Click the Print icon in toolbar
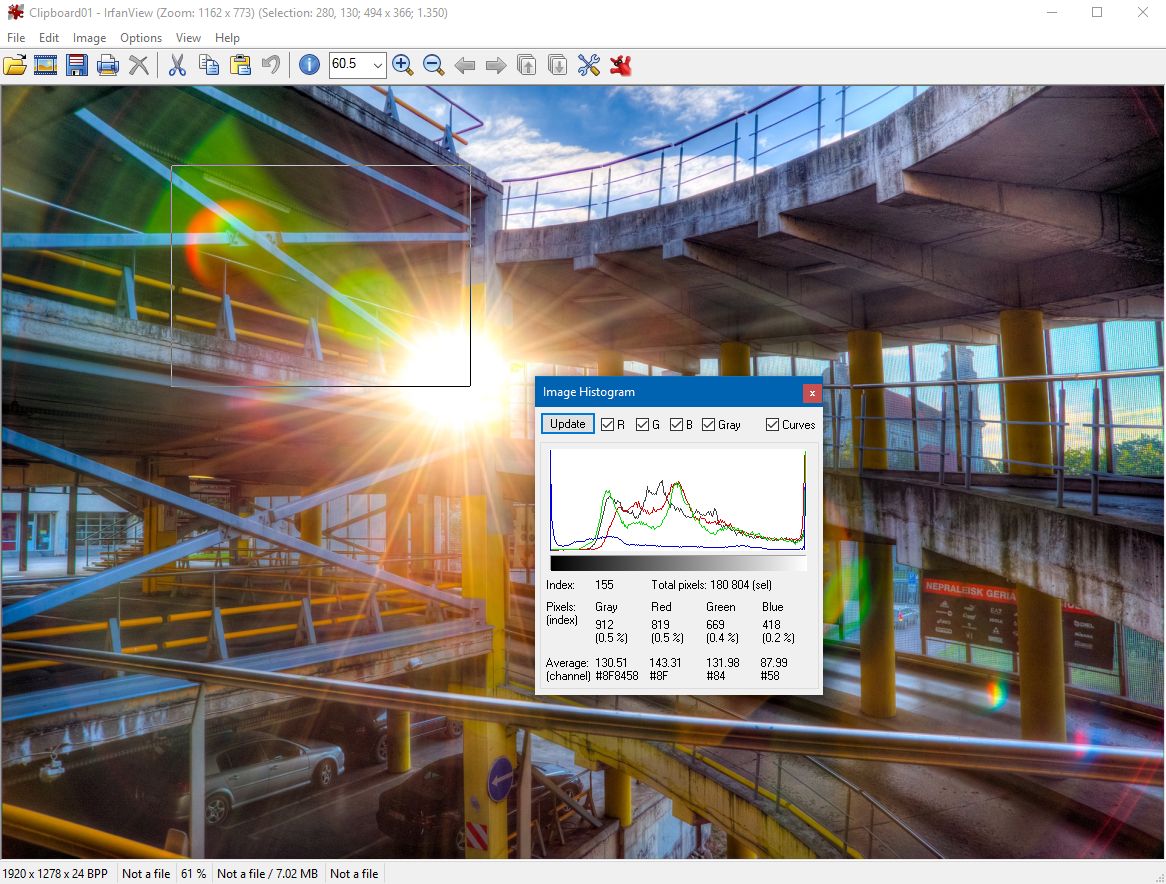The width and height of the screenshot is (1166, 884). [108, 65]
